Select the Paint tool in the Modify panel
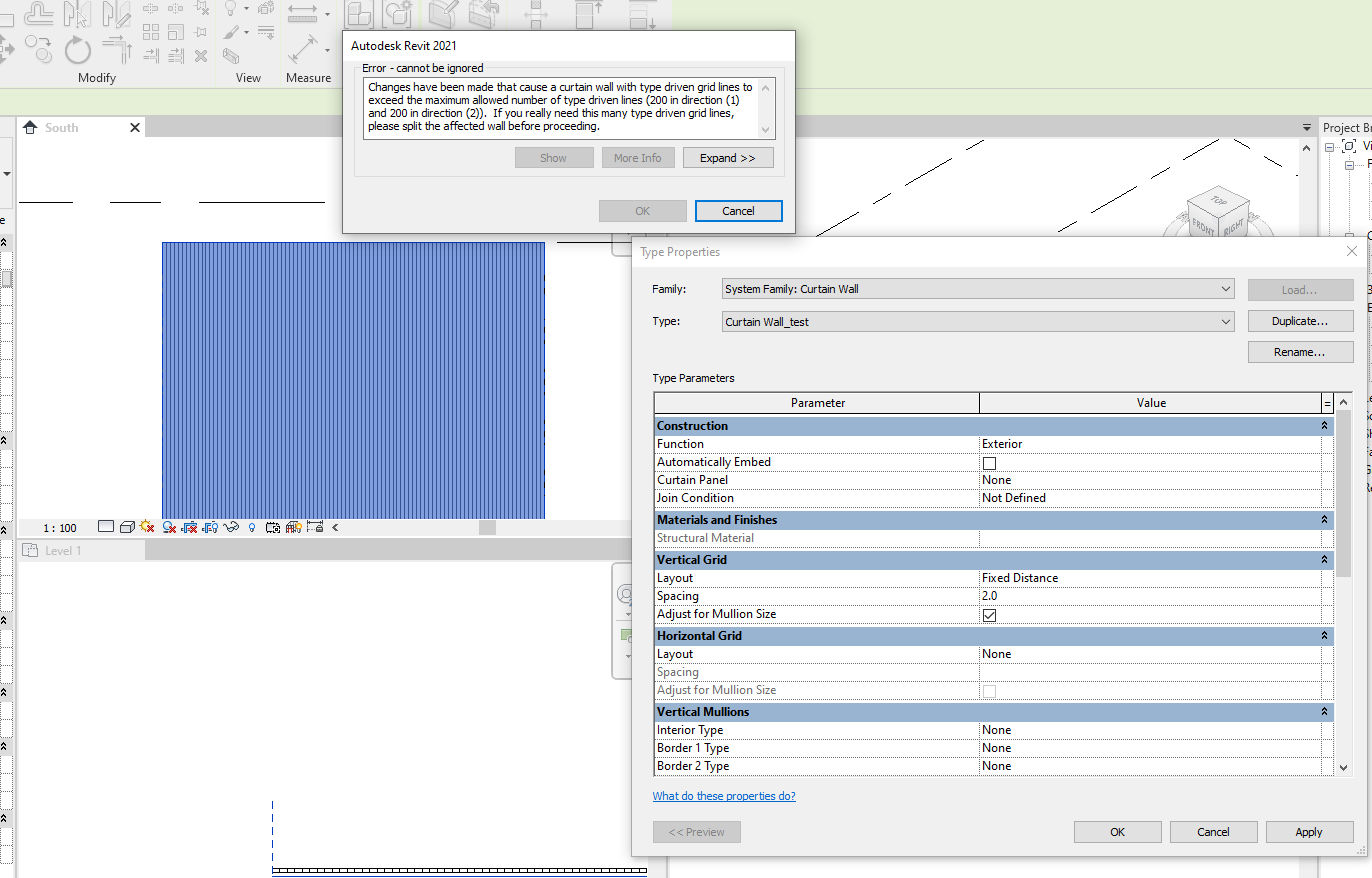Viewport: 1372px width, 878px height. coord(232,31)
